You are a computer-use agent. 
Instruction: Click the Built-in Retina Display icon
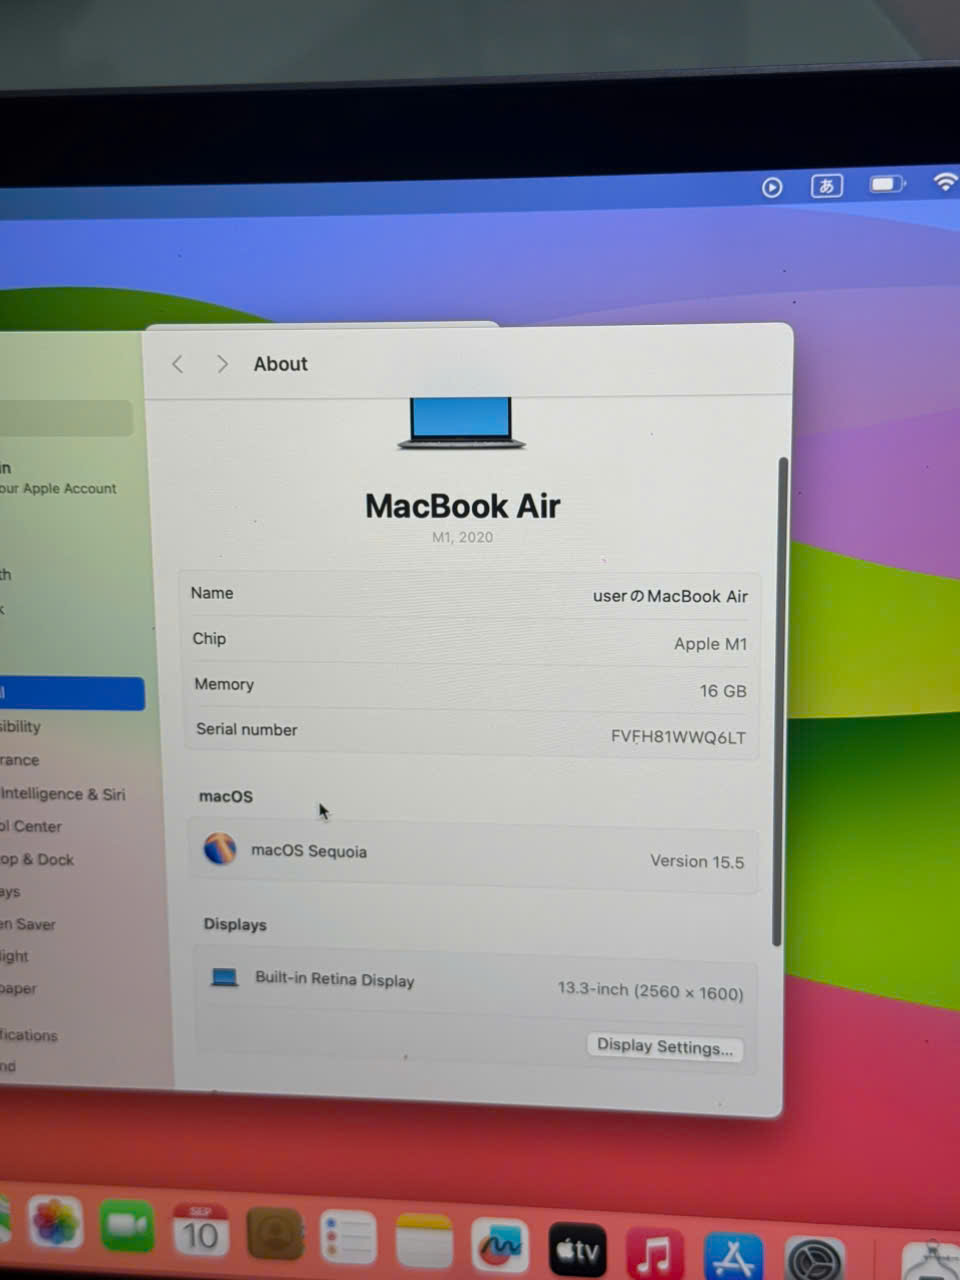225,977
